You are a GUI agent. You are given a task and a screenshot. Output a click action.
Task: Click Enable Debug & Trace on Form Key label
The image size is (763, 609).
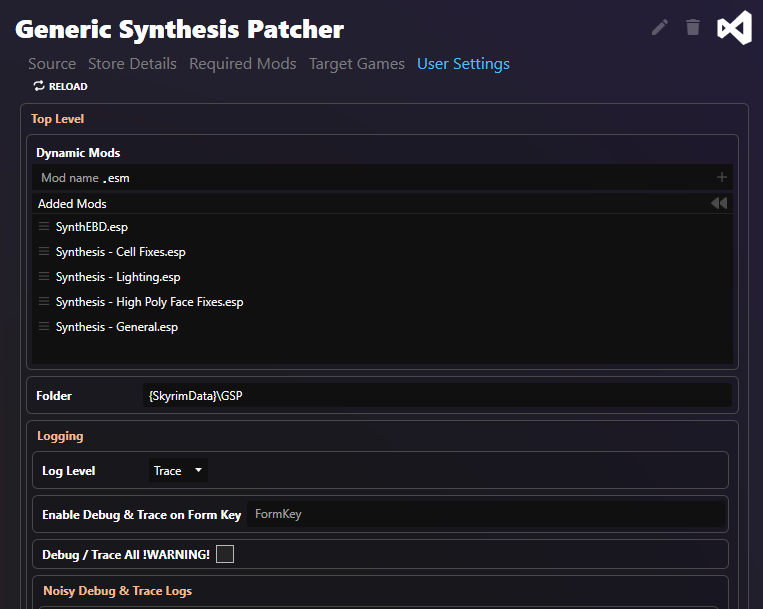tap(142, 515)
